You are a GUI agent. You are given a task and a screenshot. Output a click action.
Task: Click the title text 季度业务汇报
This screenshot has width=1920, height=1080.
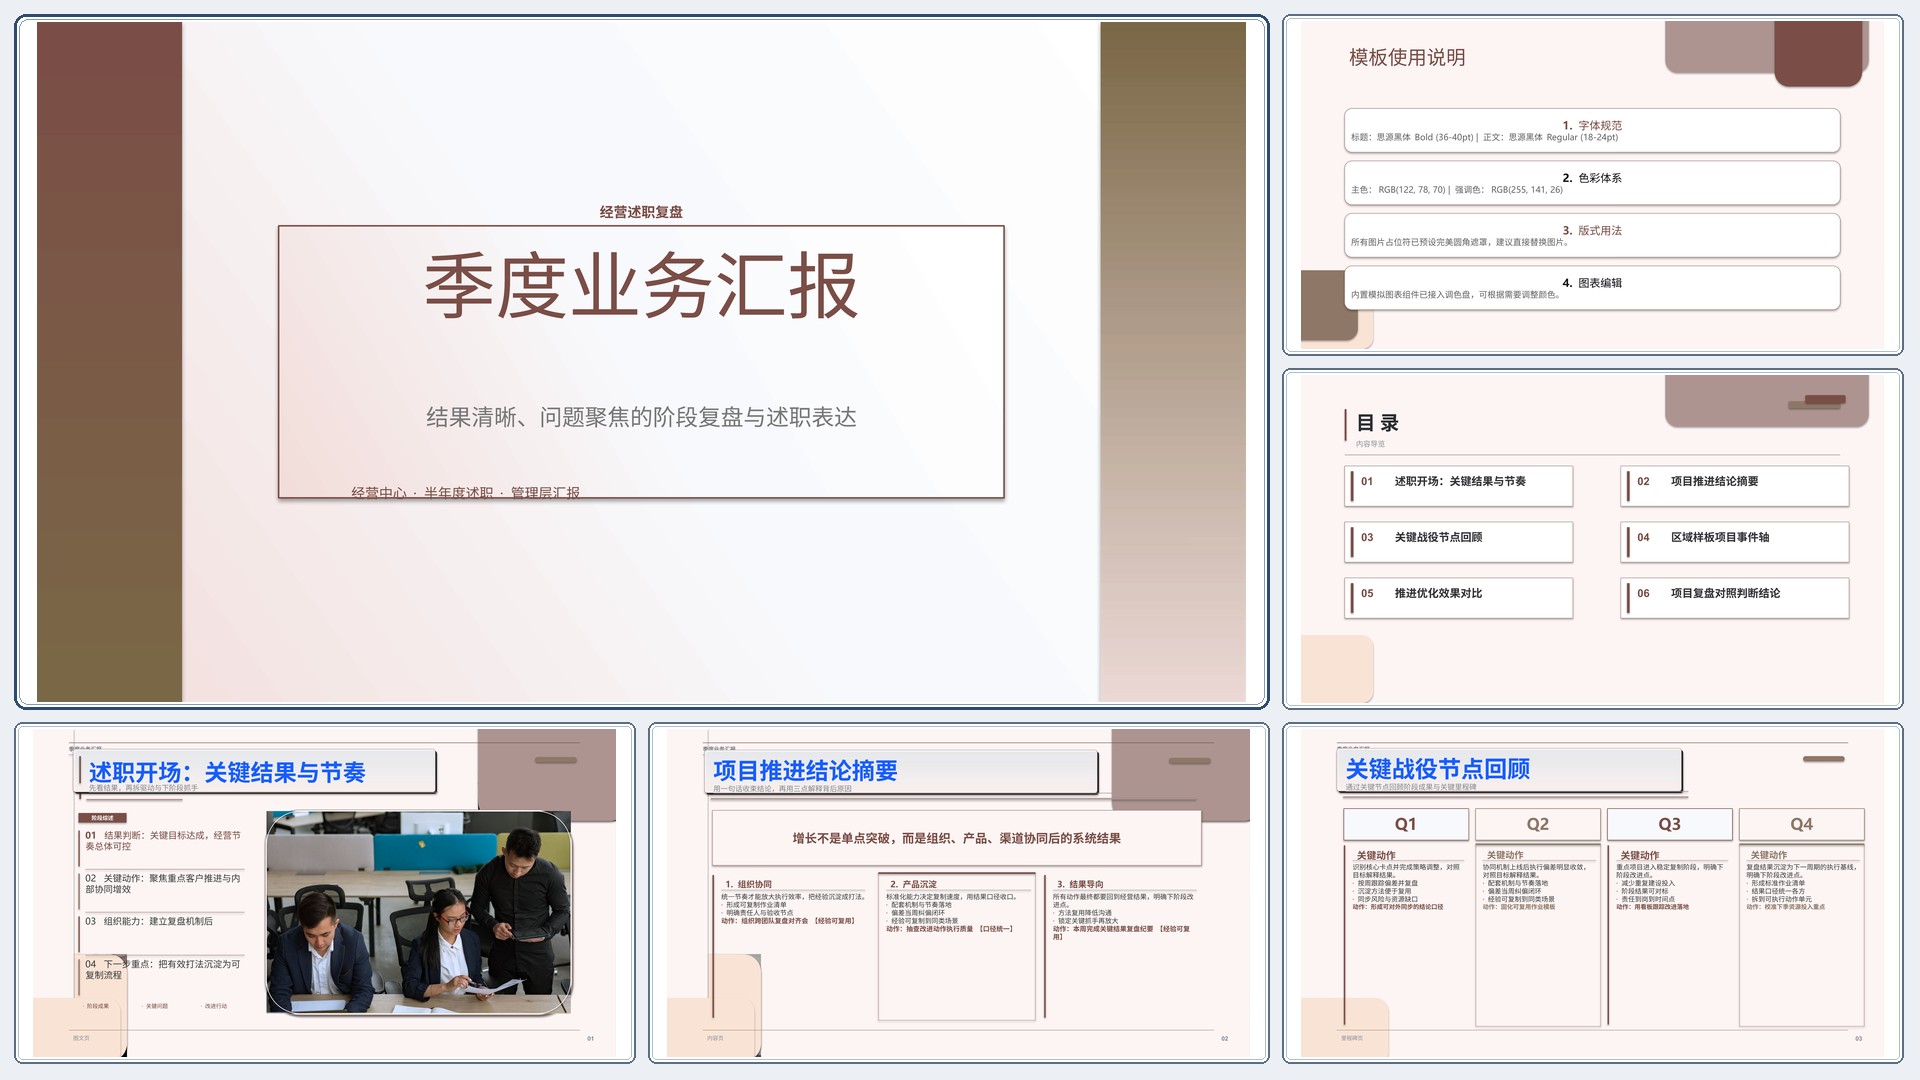tap(641, 286)
